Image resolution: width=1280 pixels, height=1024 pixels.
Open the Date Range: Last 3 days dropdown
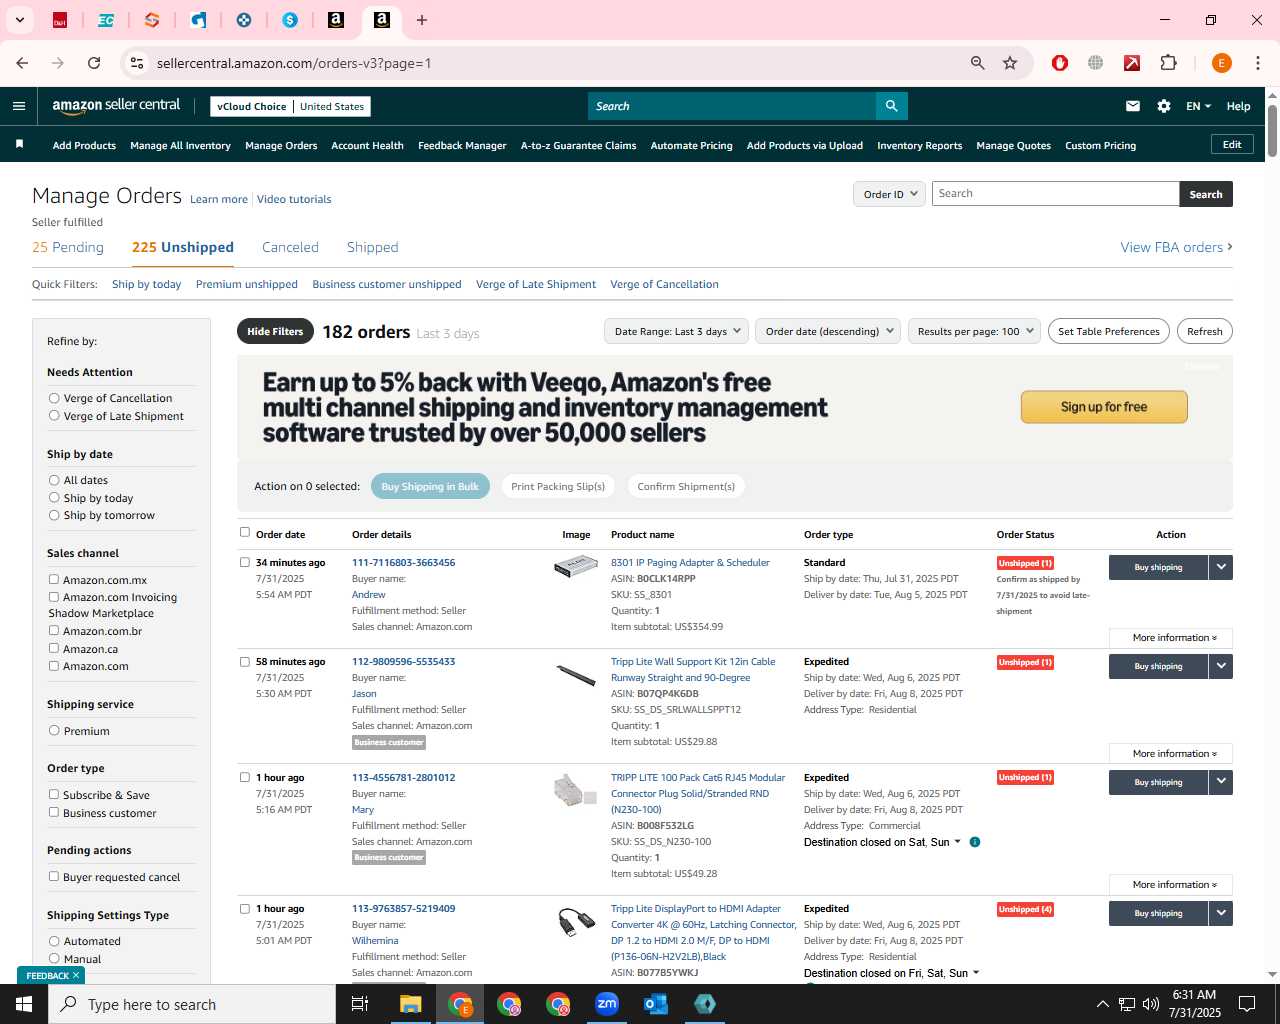click(x=676, y=331)
